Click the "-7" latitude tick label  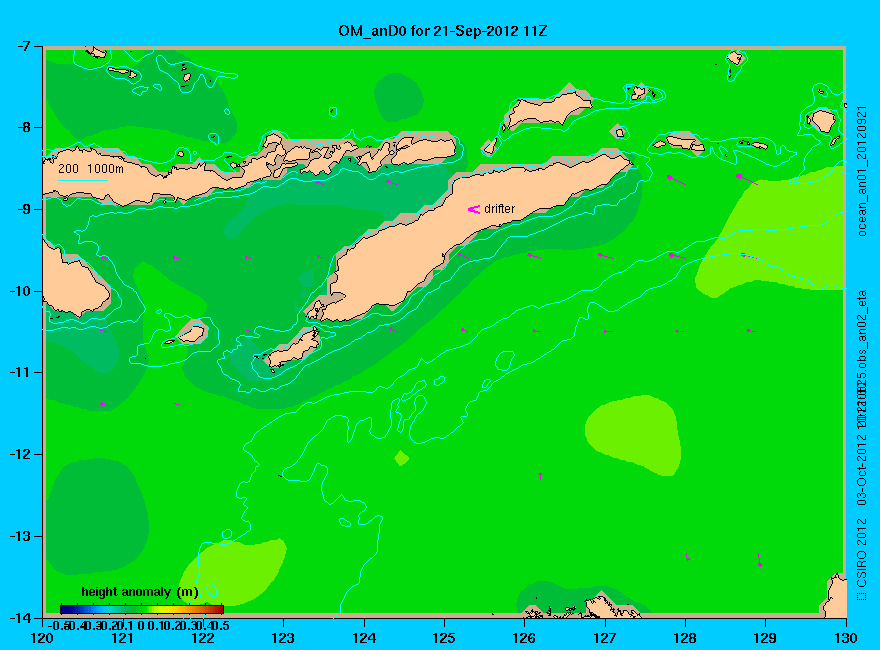(x=24, y=46)
